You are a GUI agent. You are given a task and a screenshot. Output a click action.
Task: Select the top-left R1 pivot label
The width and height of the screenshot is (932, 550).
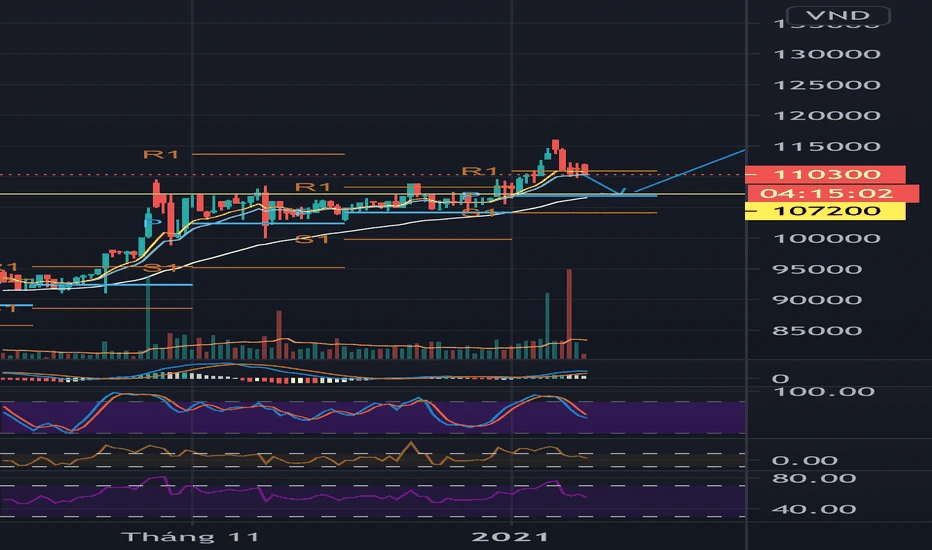(160, 154)
